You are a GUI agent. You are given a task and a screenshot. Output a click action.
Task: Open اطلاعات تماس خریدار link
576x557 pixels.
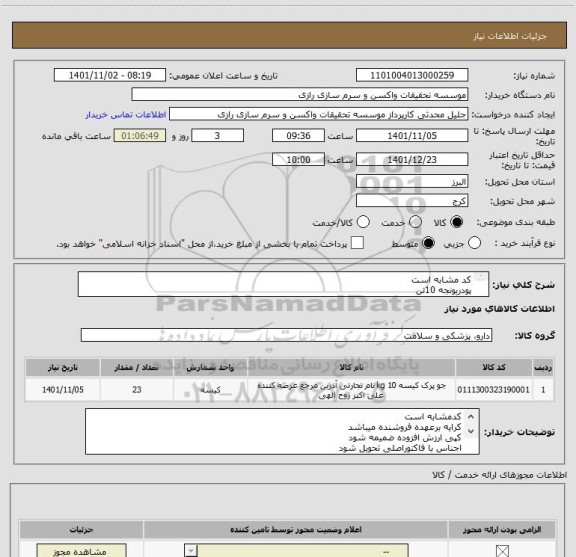tap(126, 115)
